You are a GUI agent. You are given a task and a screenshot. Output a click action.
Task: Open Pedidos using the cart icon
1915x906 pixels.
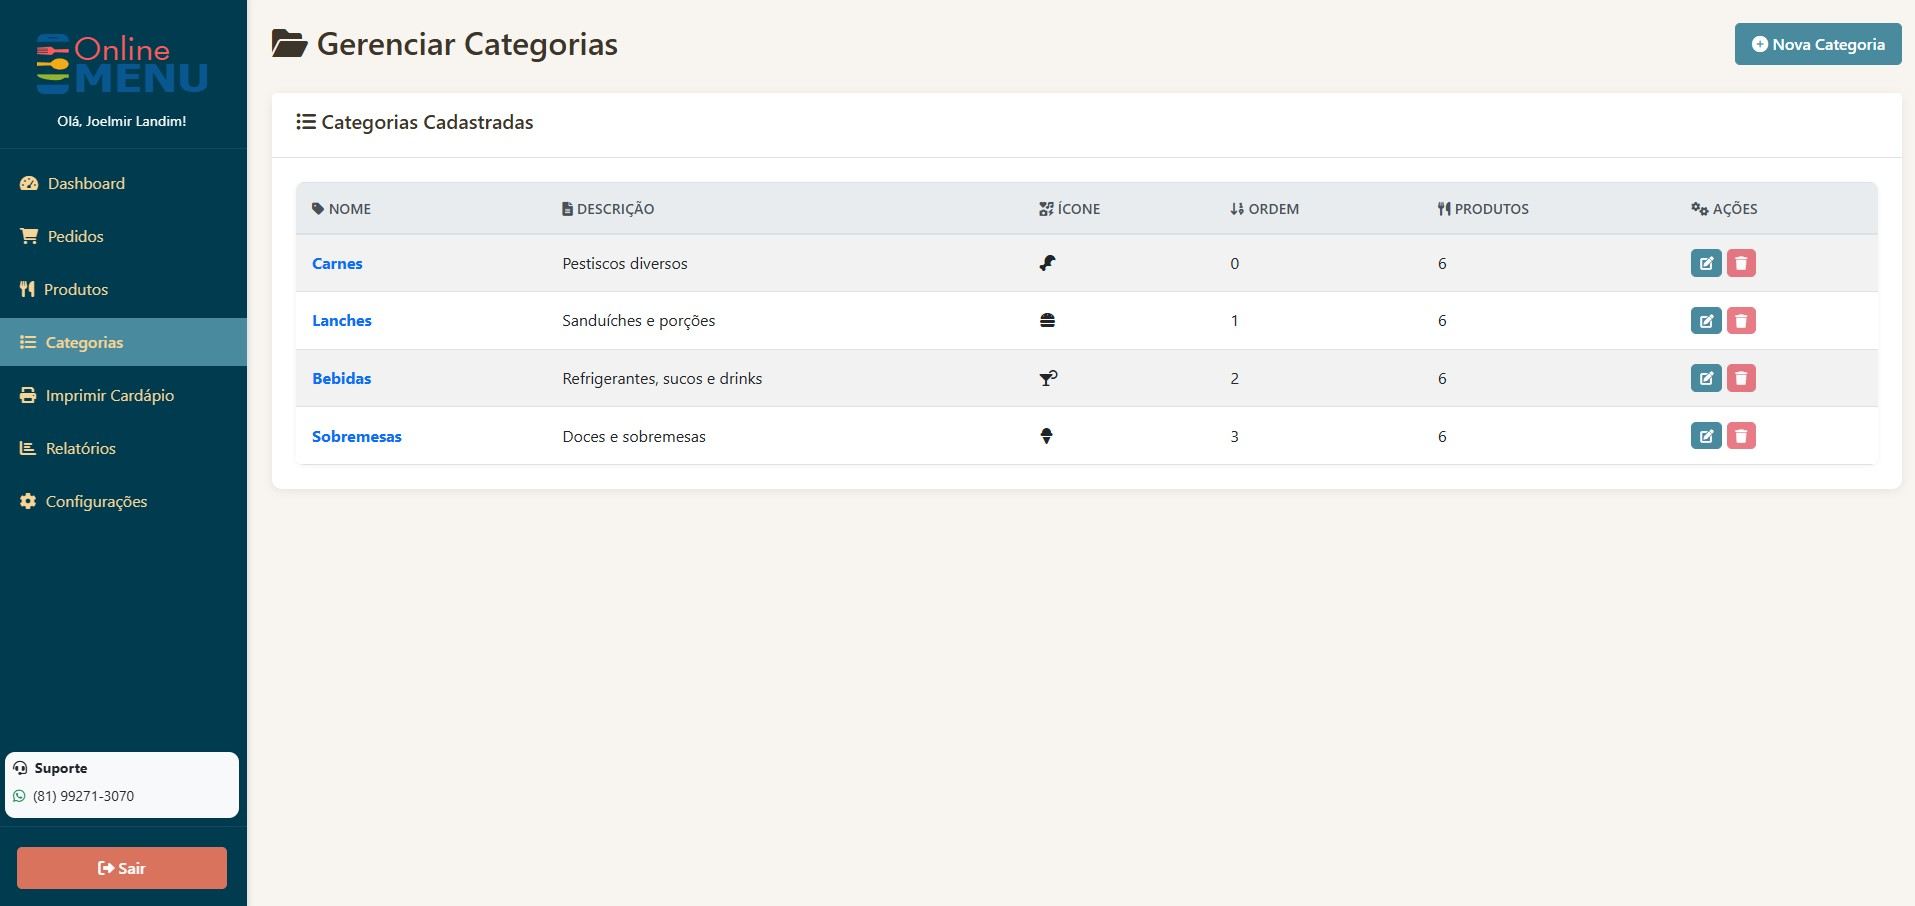pos(27,236)
